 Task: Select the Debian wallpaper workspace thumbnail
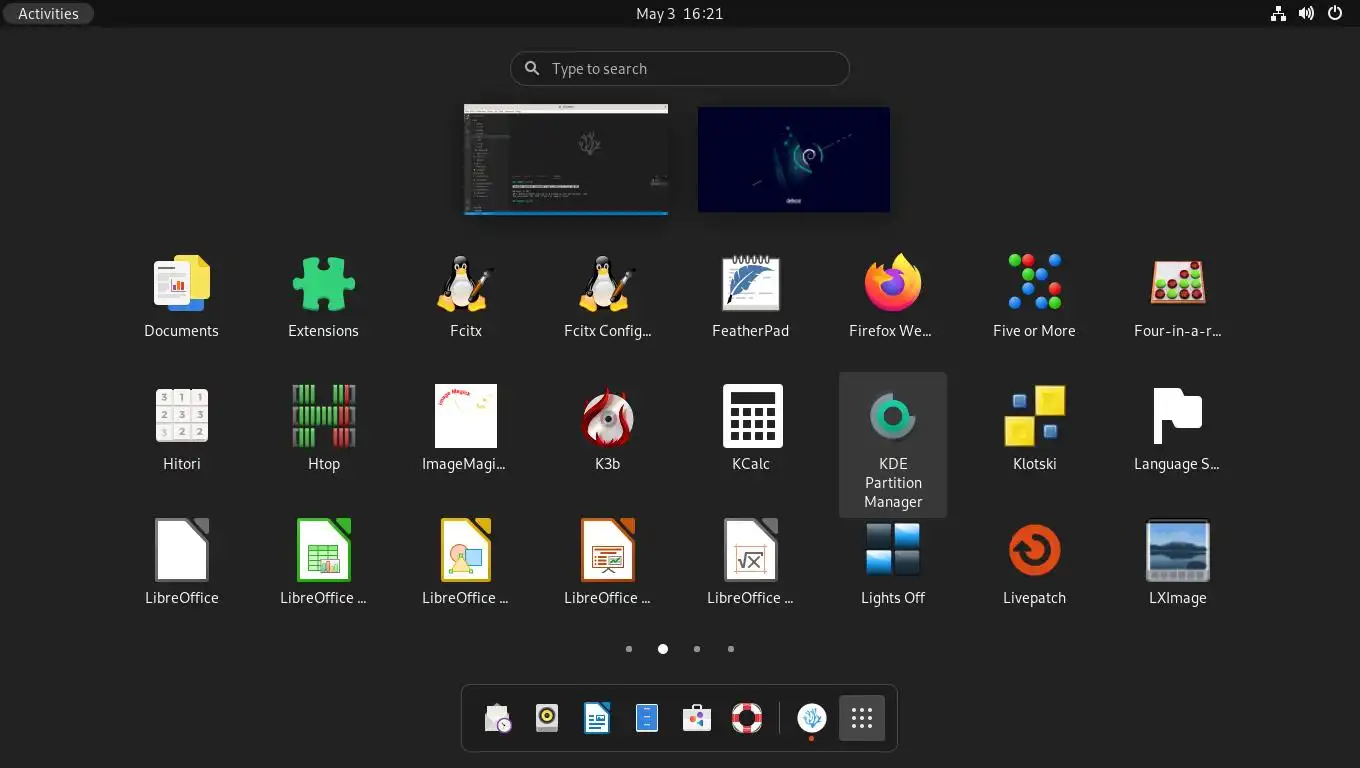794,159
